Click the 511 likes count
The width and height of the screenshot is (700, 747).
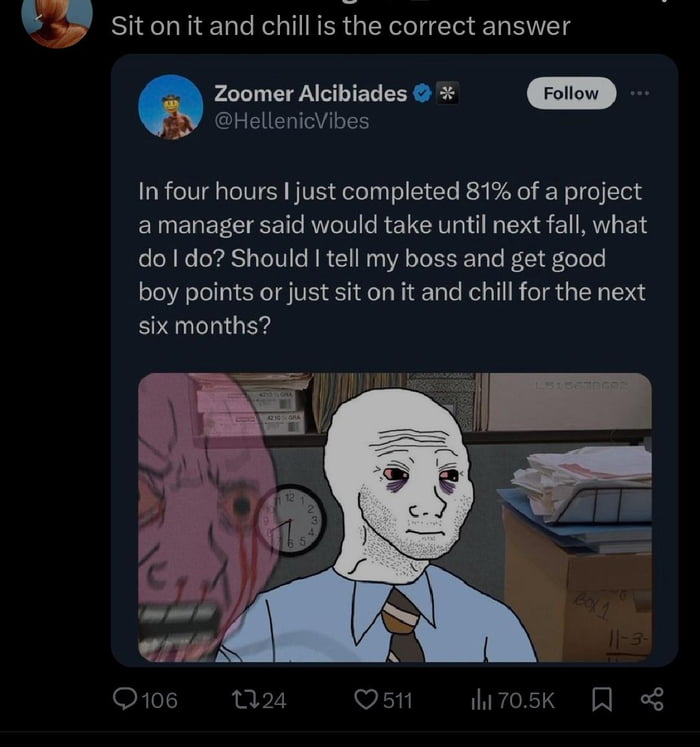(397, 700)
